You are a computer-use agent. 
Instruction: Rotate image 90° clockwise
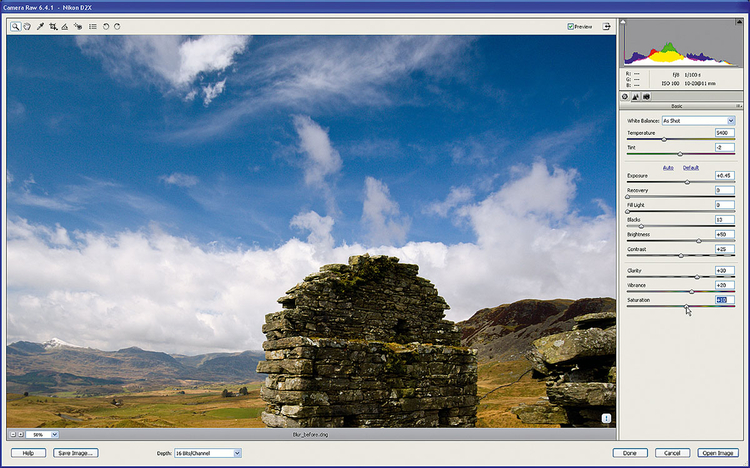click(117, 27)
